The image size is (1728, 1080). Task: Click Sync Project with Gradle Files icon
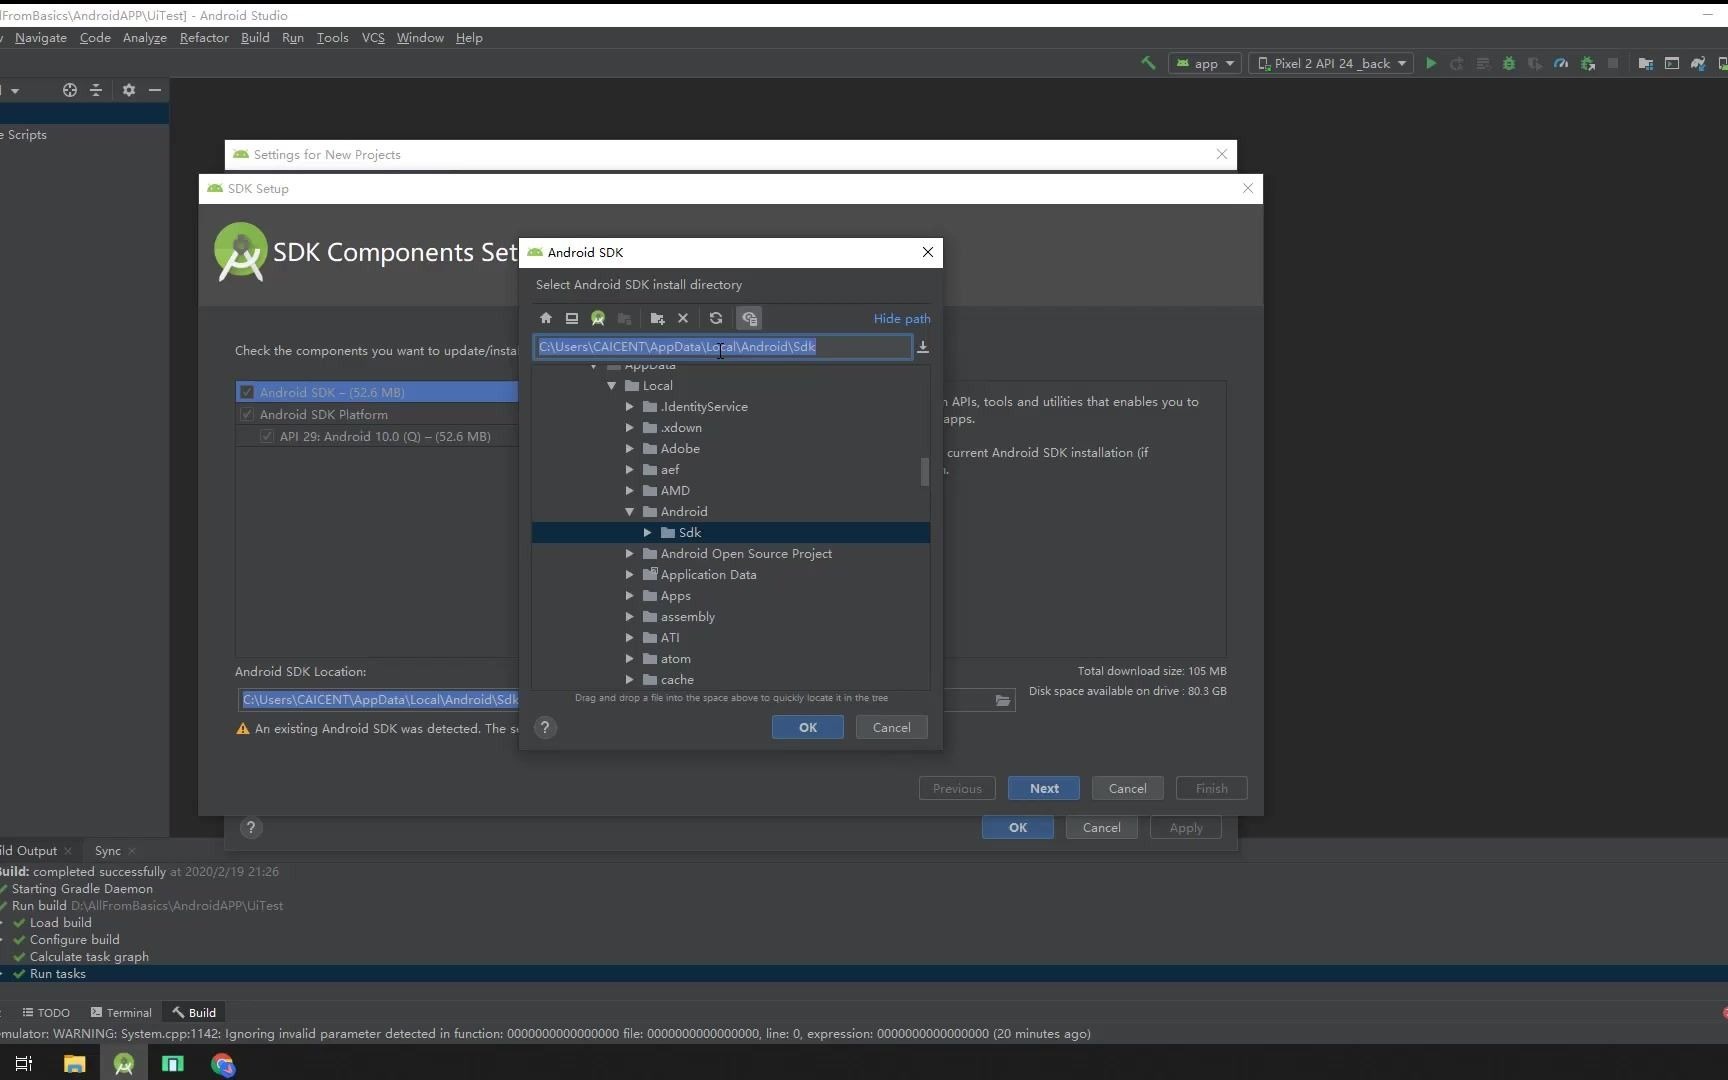click(x=1698, y=63)
